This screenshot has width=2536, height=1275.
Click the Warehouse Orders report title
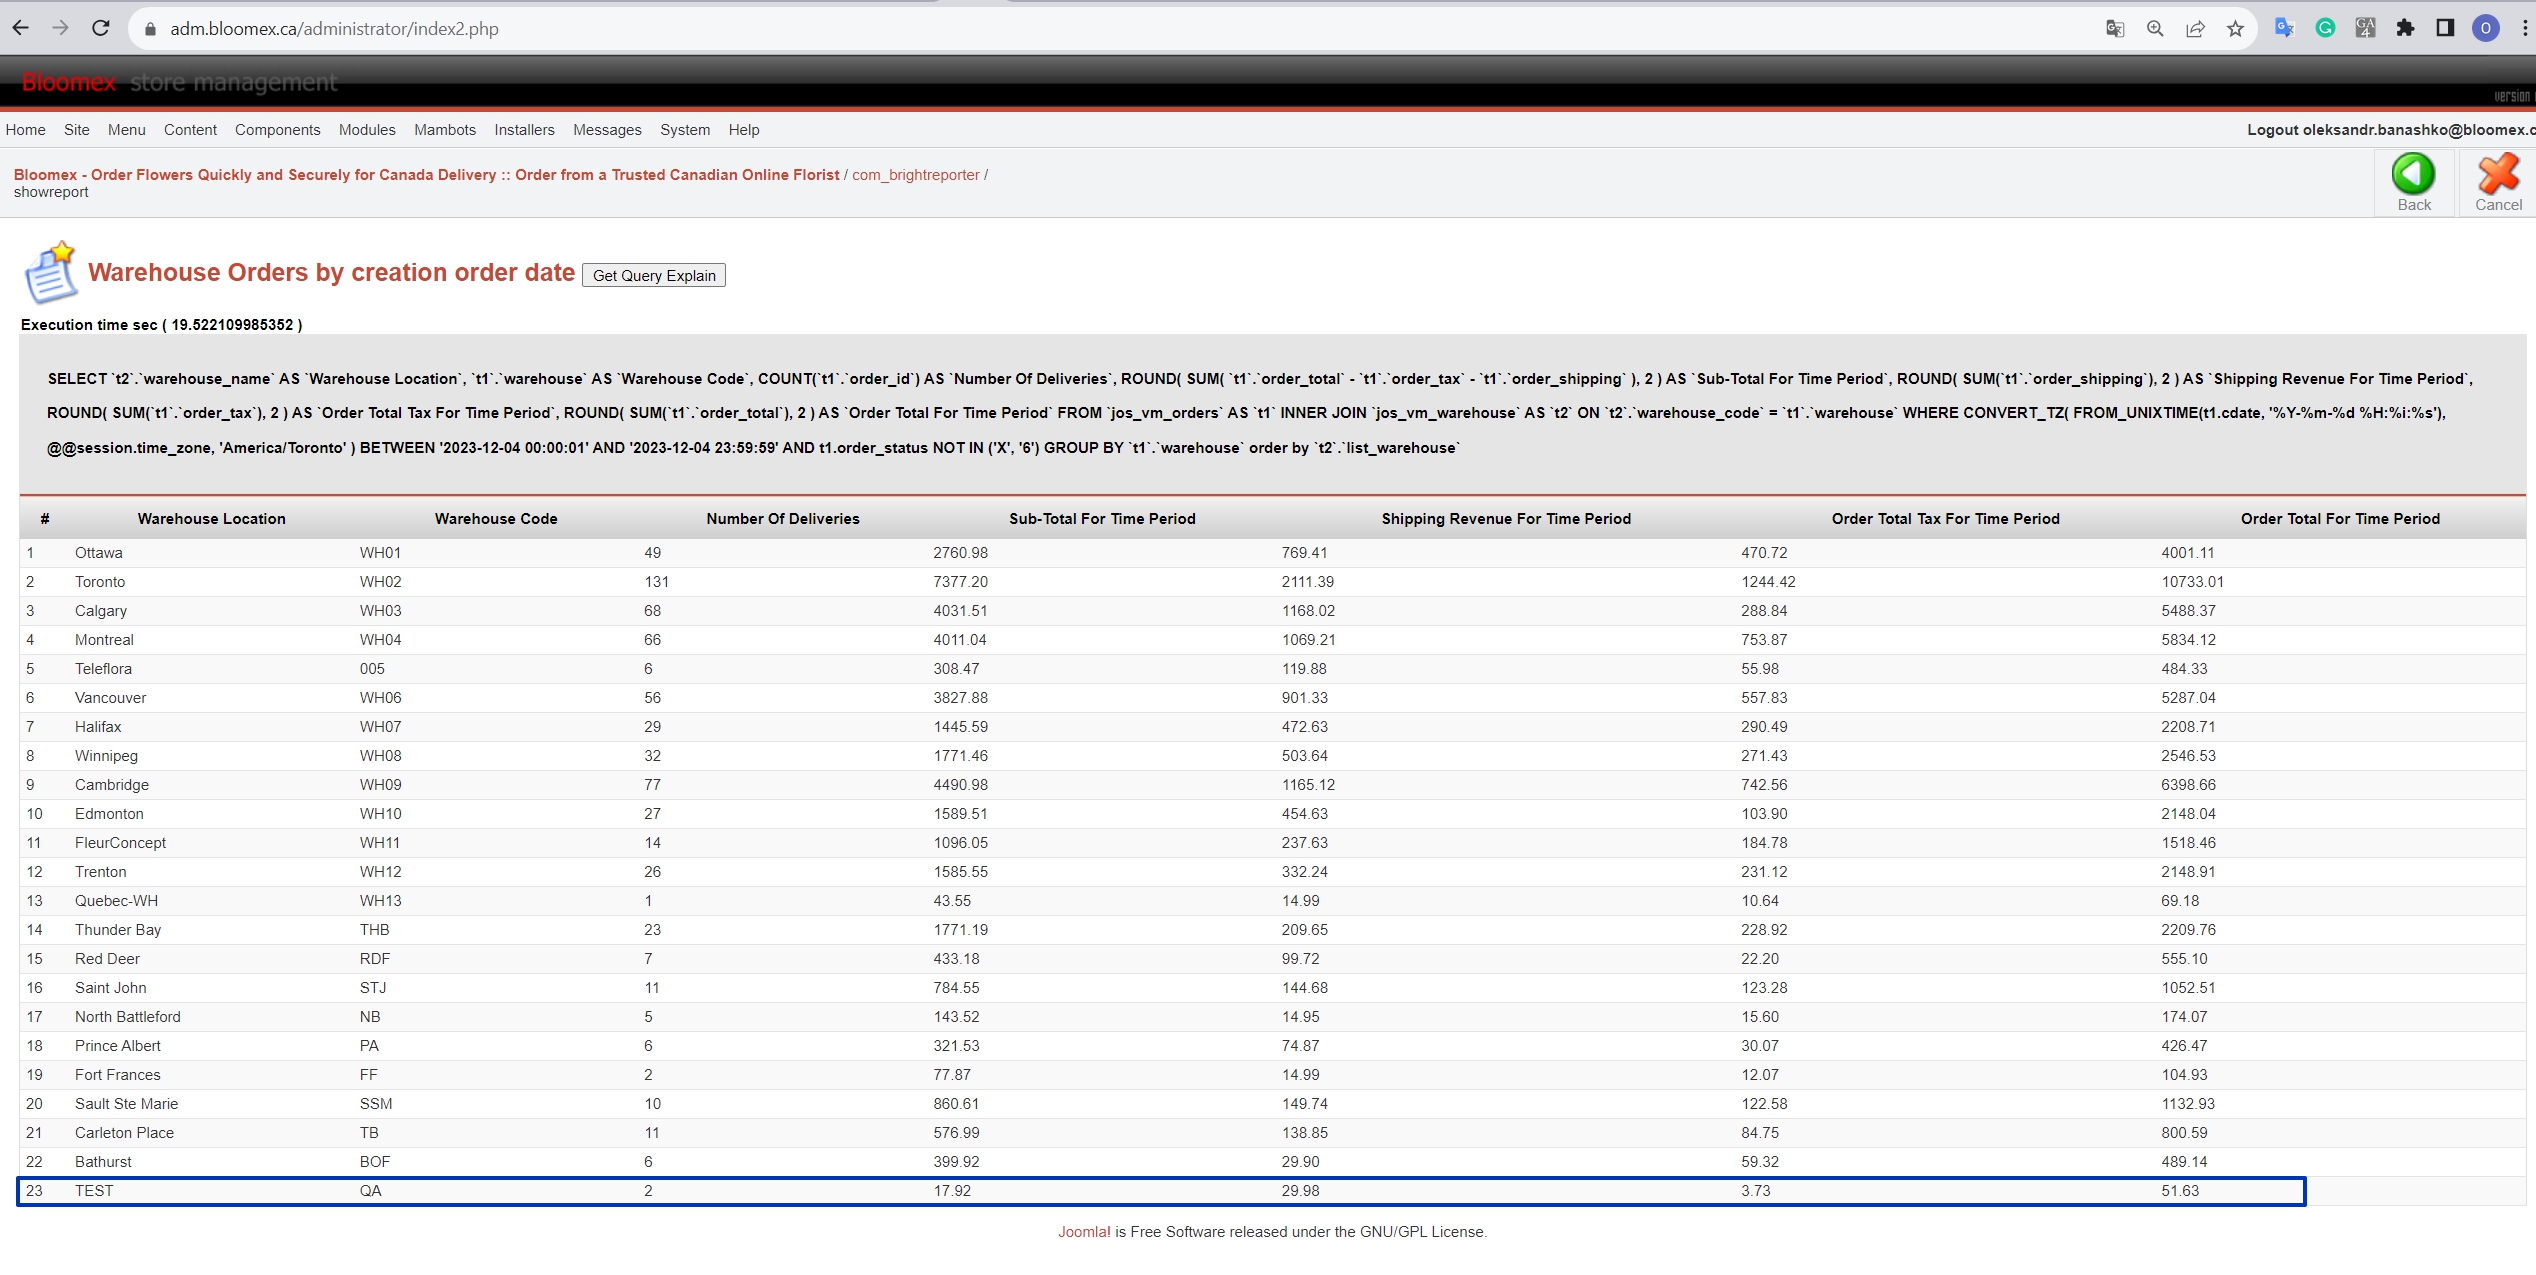331,272
